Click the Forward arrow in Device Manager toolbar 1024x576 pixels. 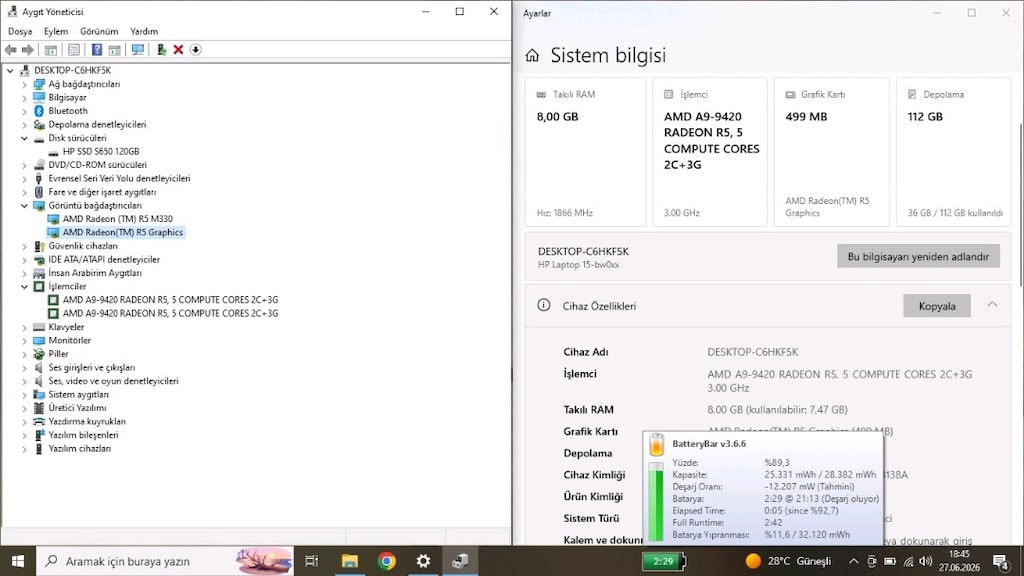click(27, 50)
